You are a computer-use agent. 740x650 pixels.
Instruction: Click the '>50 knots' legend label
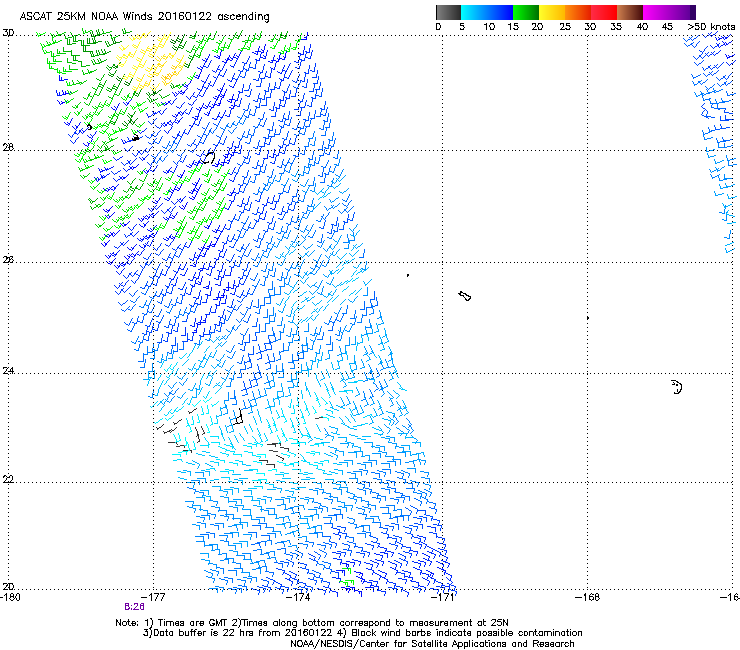tap(711, 26)
